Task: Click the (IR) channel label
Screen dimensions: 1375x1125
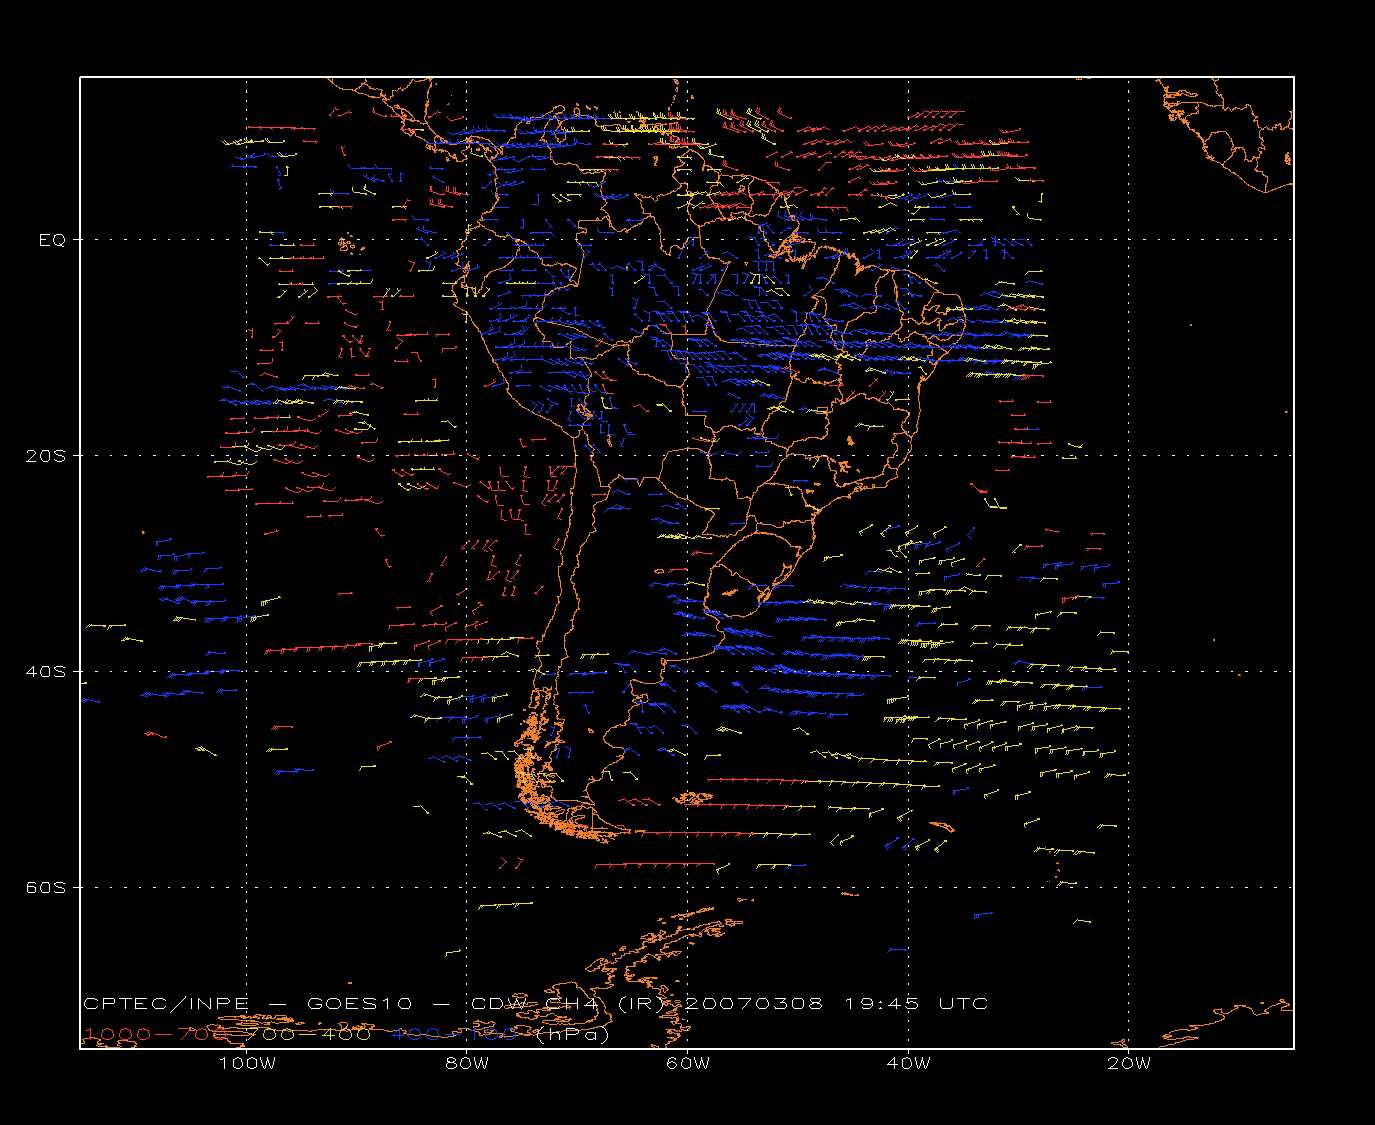Action: [x=640, y=1003]
